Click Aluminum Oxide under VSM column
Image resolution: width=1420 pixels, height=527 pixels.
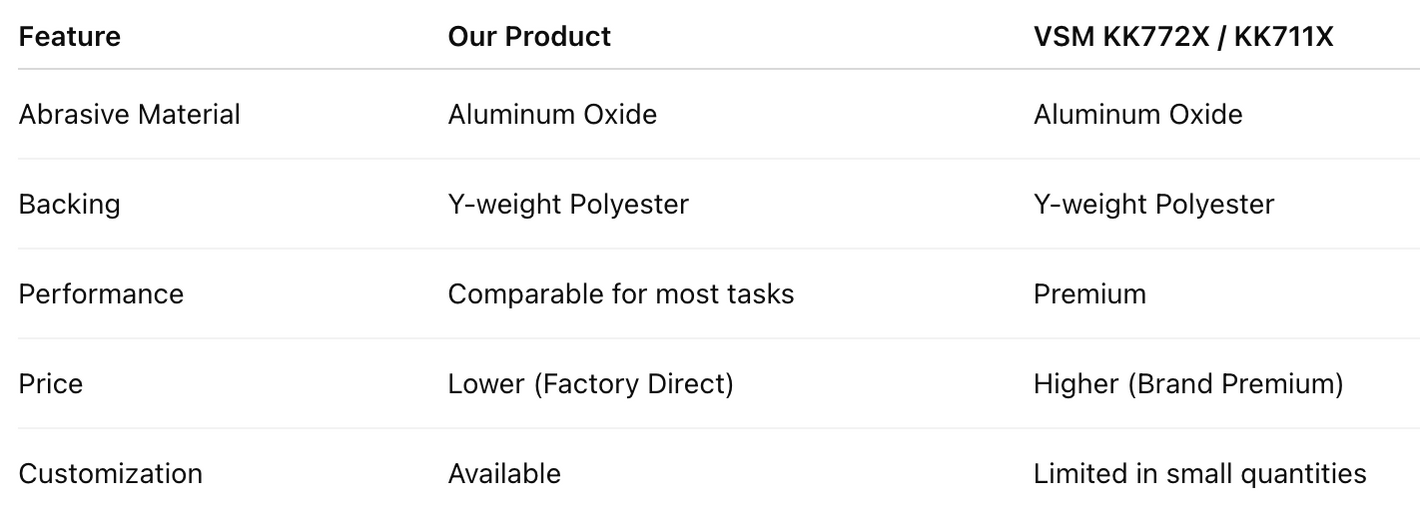click(1138, 114)
